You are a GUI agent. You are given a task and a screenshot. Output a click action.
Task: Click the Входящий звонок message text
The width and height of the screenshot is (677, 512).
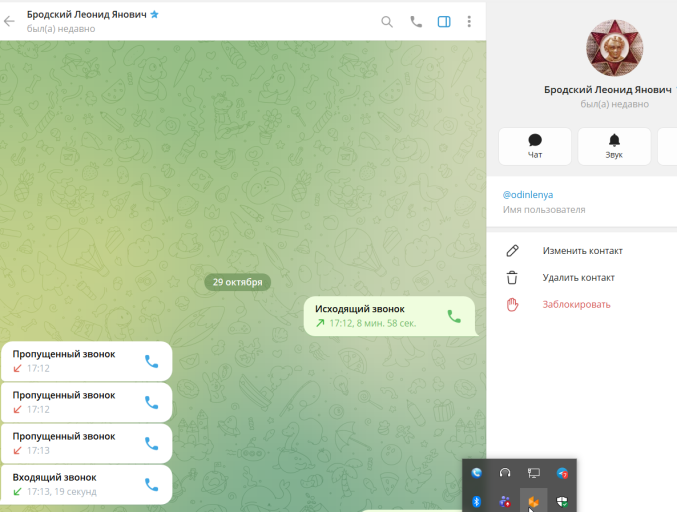pos(54,477)
